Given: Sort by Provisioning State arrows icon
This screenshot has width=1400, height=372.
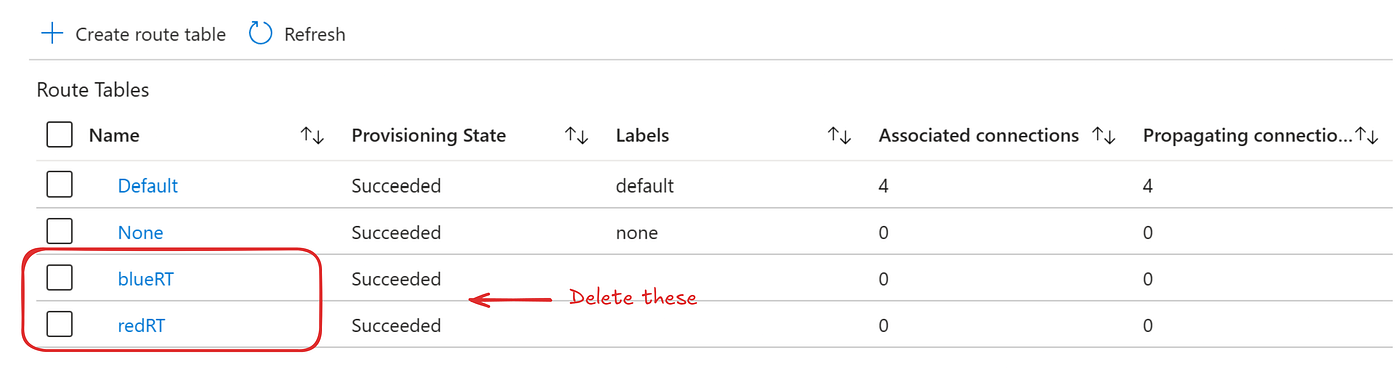Looking at the screenshot, I should coord(577,136).
